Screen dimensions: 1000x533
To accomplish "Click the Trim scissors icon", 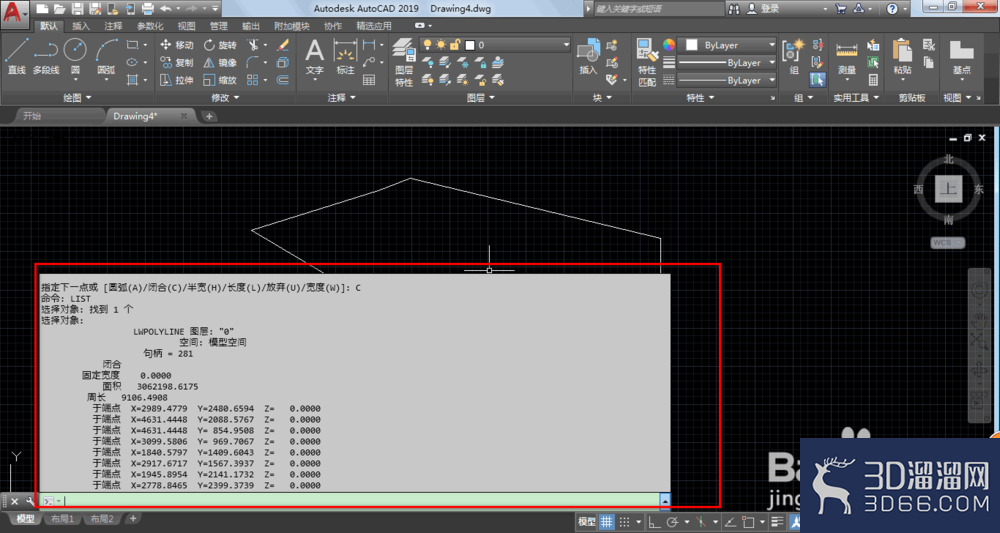I will pyautogui.click(x=253, y=45).
